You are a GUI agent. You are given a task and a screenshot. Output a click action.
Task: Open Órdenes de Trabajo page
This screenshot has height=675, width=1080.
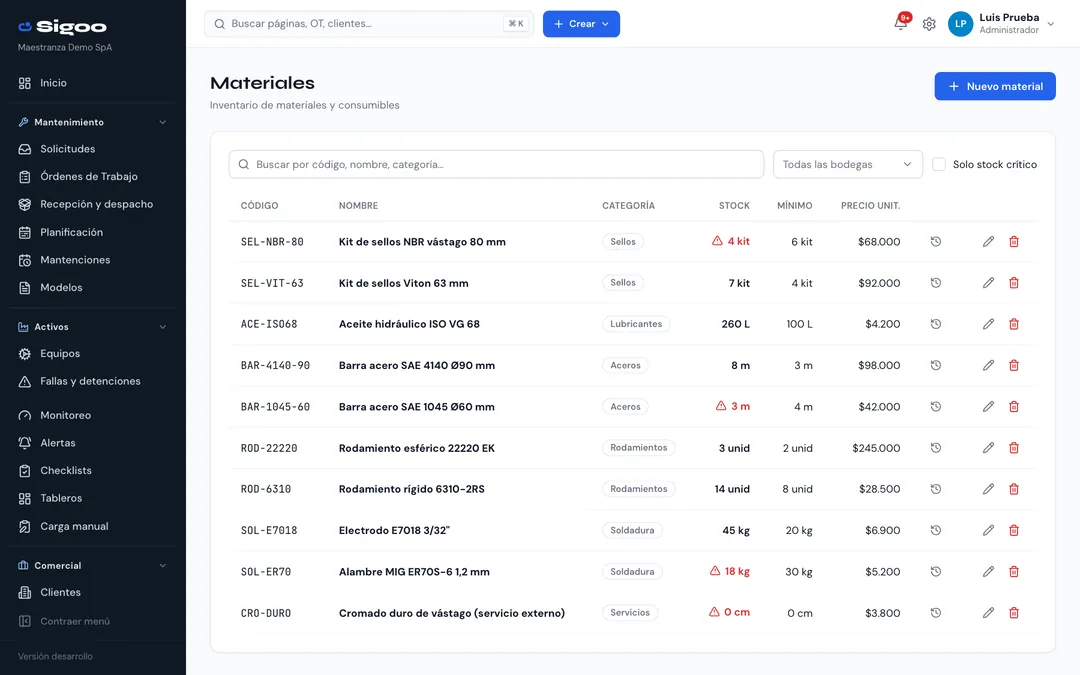93,176
